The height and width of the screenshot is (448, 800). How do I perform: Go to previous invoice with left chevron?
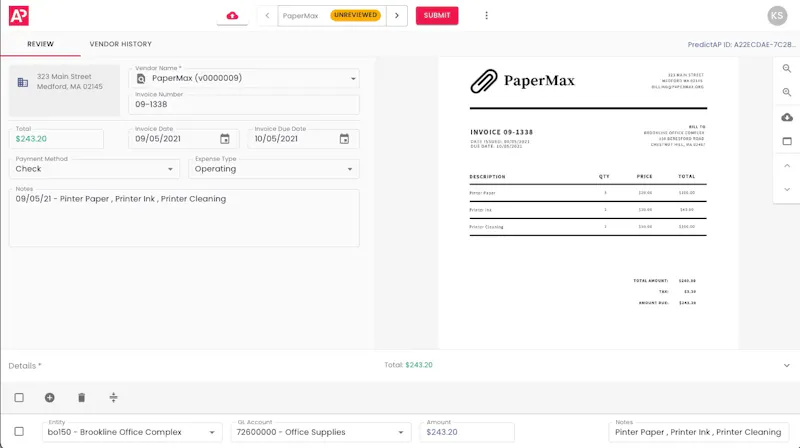pyautogui.click(x=267, y=15)
